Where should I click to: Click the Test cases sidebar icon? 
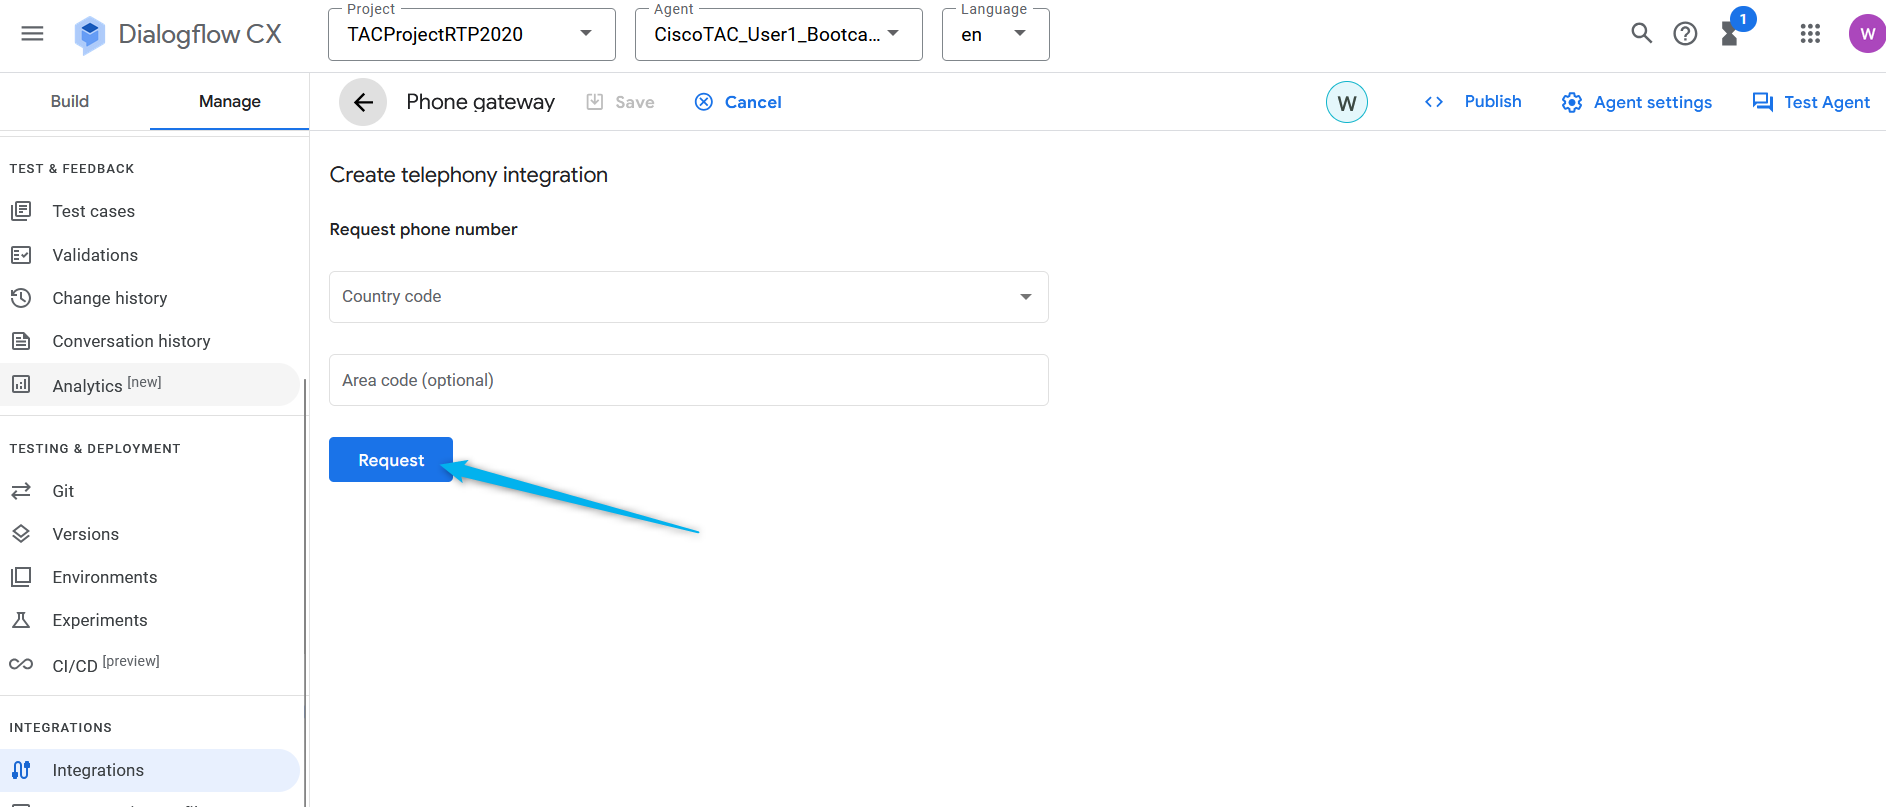(x=21, y=211)
